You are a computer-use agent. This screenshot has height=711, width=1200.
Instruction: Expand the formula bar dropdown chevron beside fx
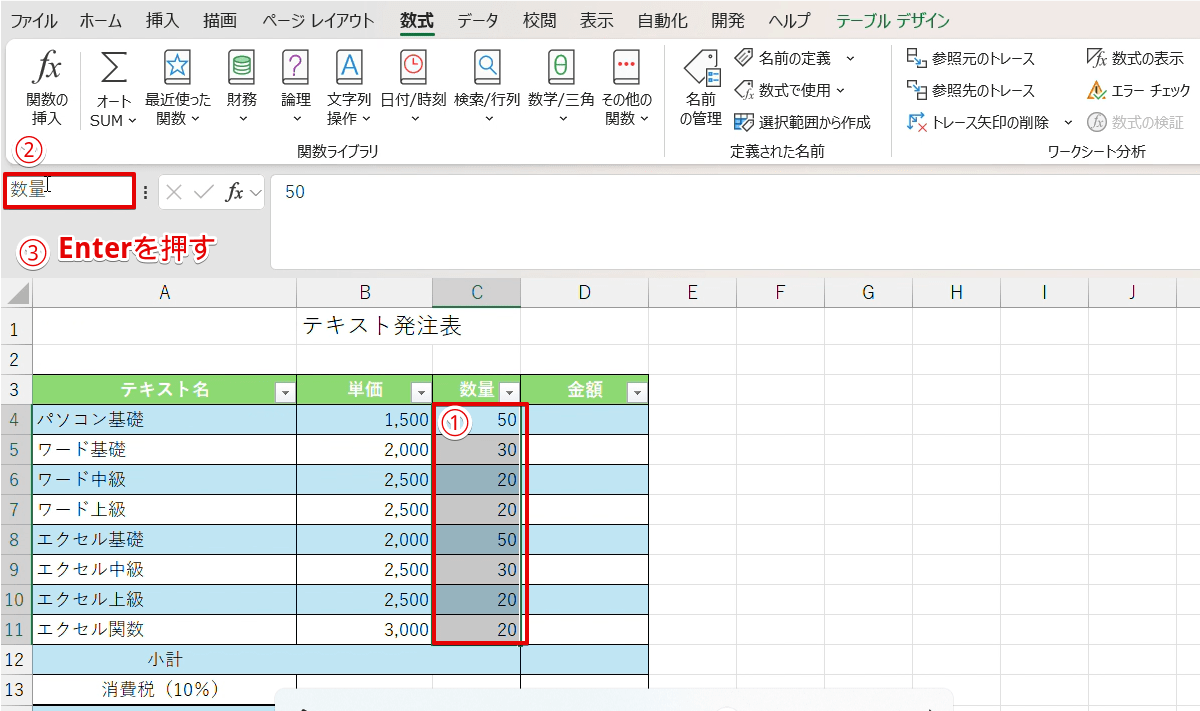(x=255, y=192)
